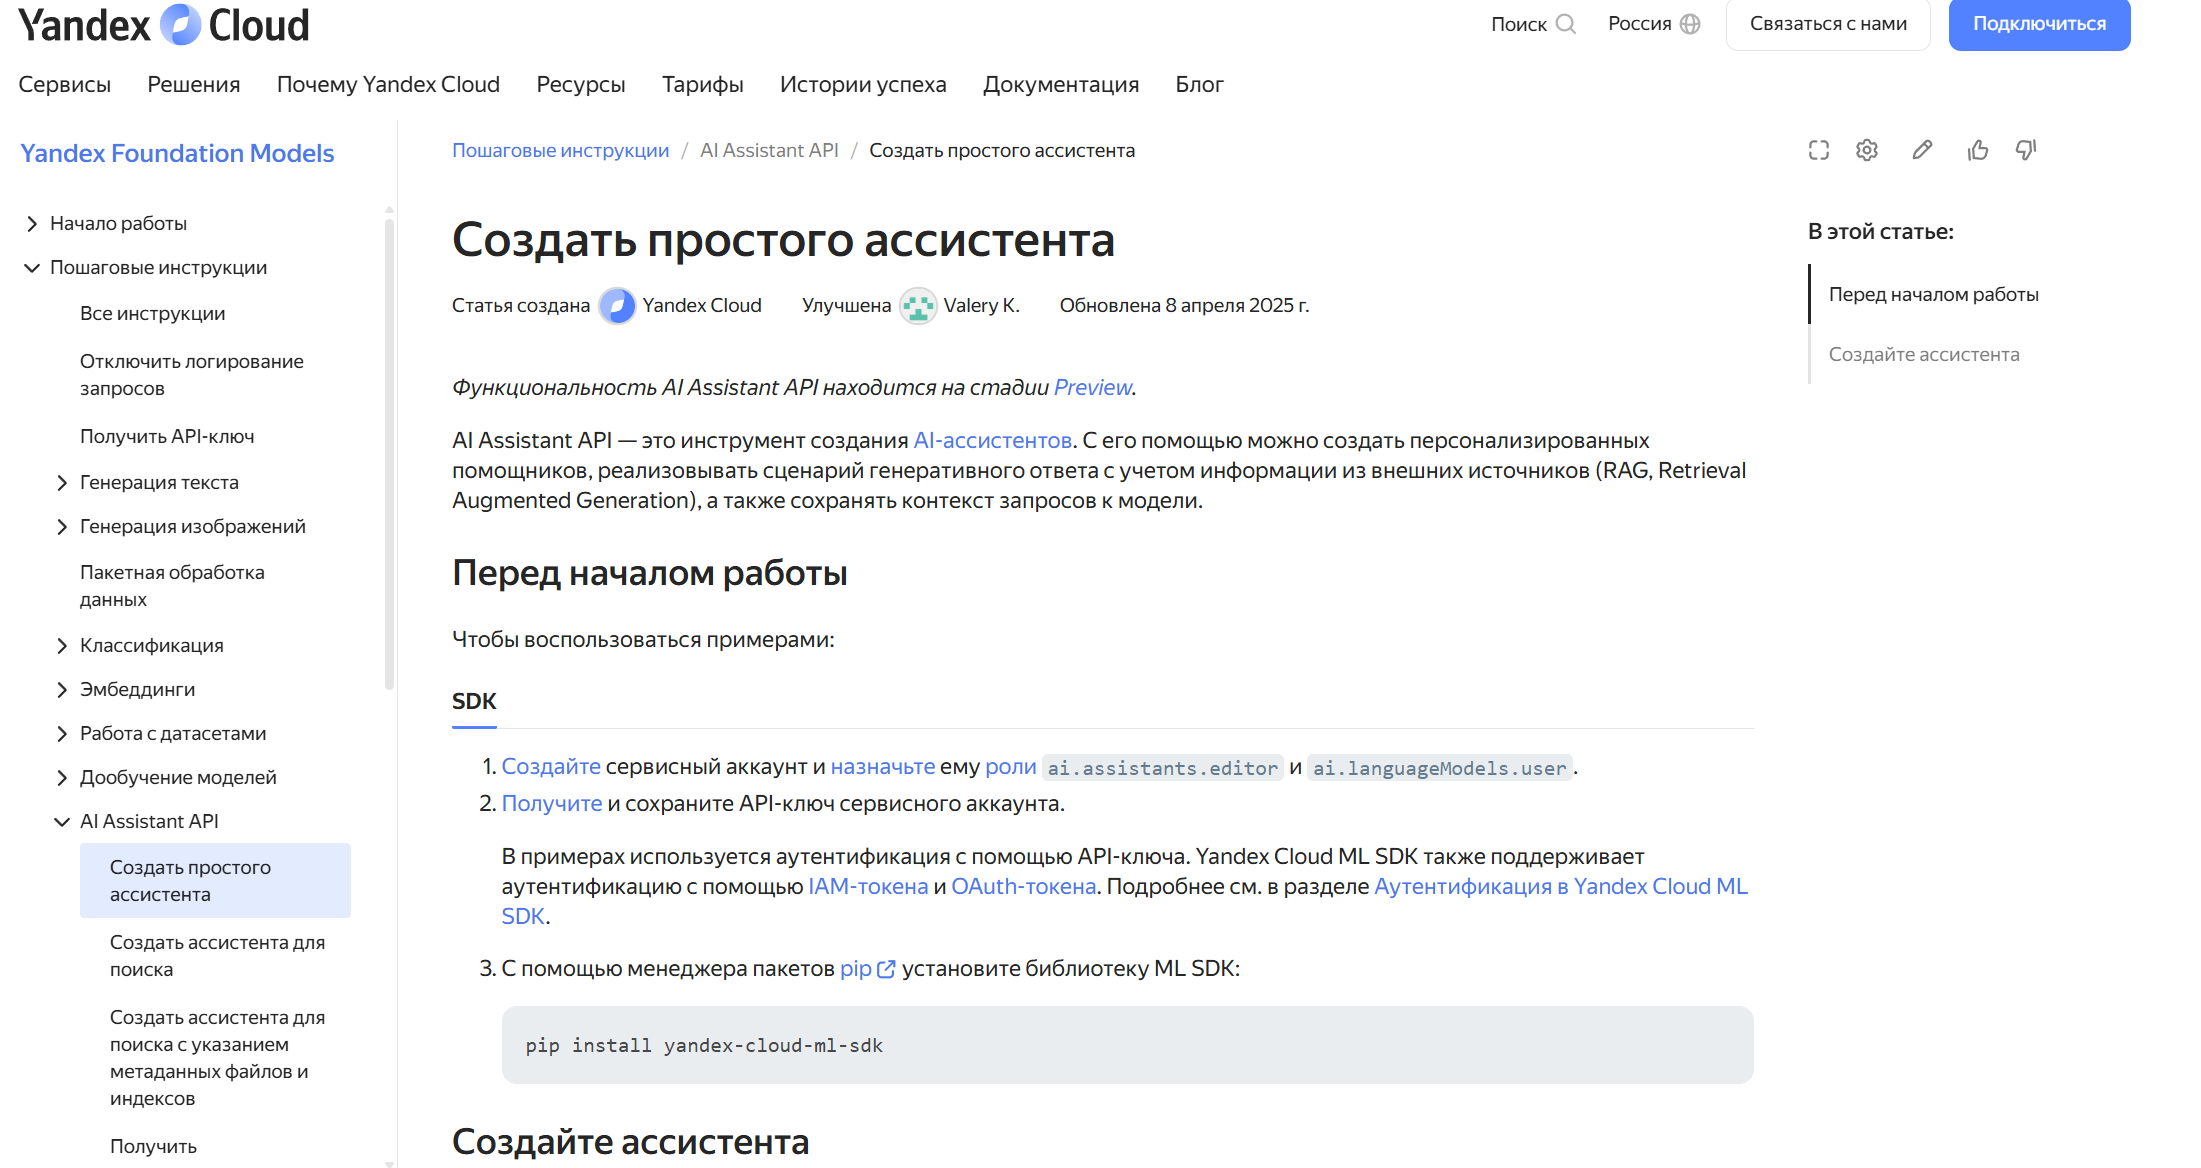Expand the Генерация изображений section
The width and height of the screenshot is (2201, 1168).
(62, 527)
